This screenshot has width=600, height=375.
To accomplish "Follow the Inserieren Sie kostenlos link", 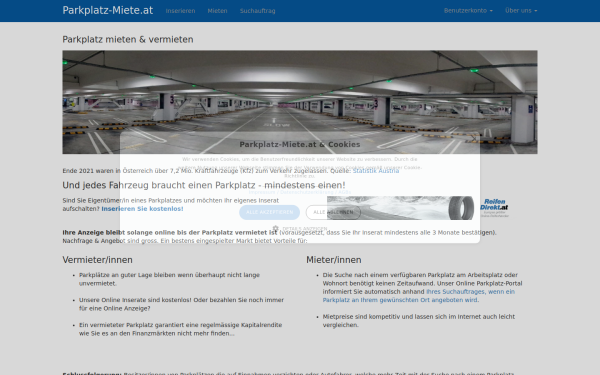I will point(142,209).
